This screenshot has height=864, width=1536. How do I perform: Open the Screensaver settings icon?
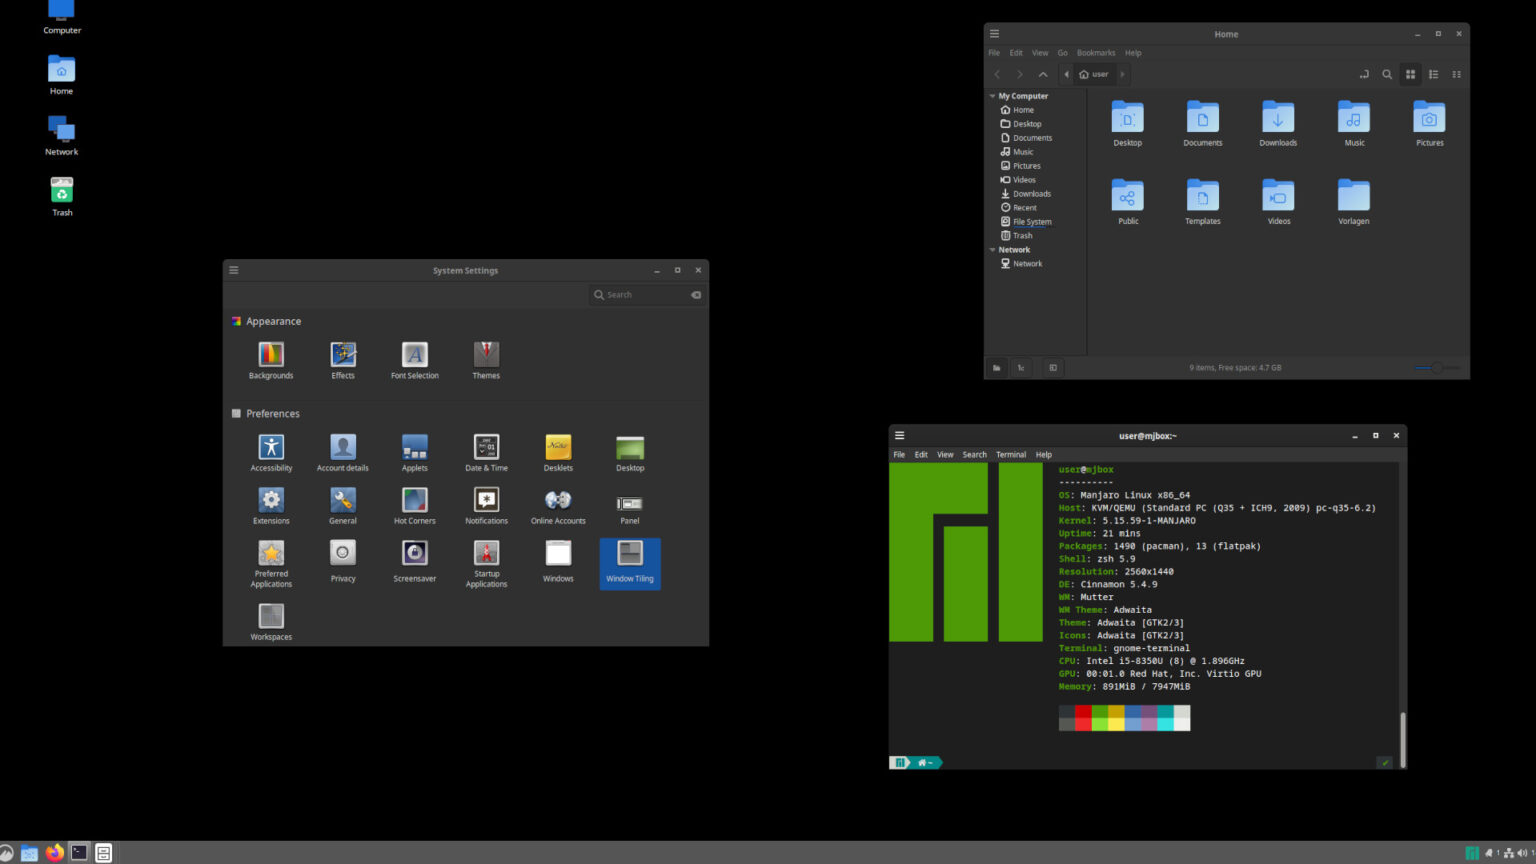click(x=414, y=553)
